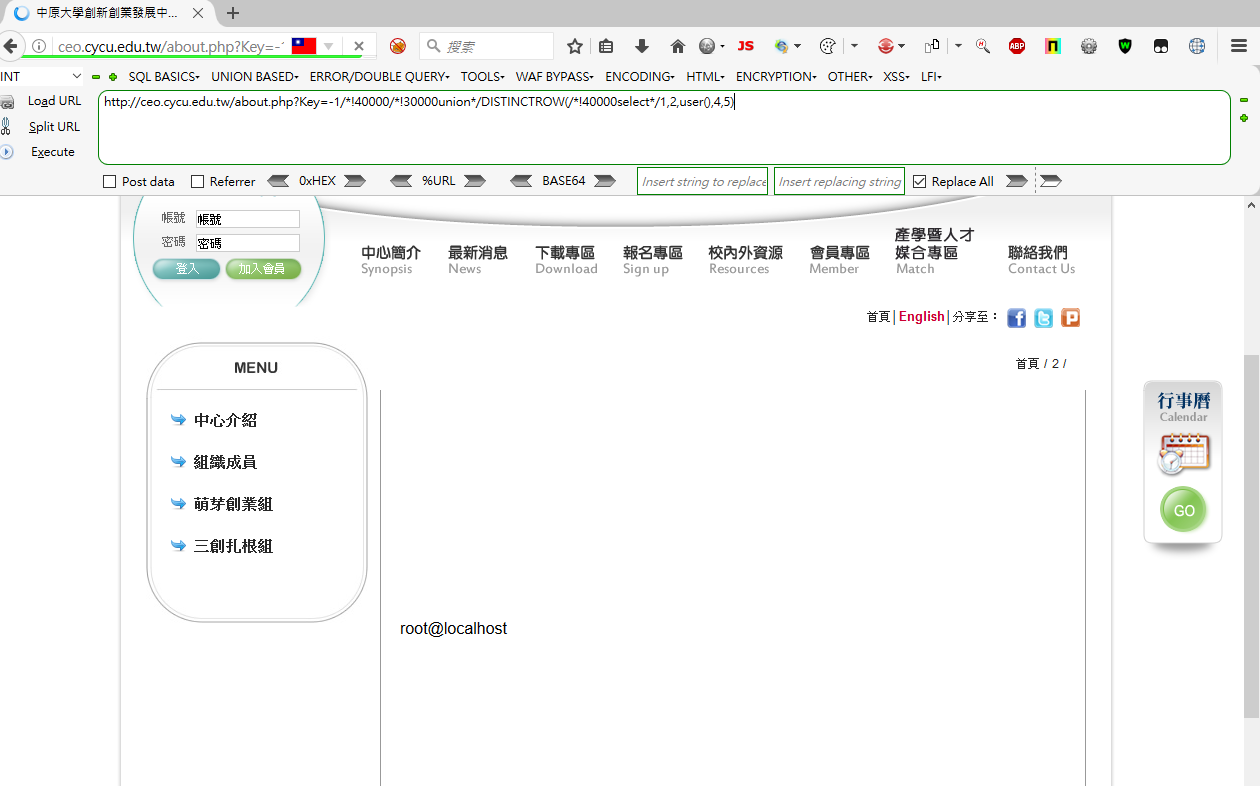The image size is (1260, 786).
Task: Click the Split URL icon
Action: 6,126
